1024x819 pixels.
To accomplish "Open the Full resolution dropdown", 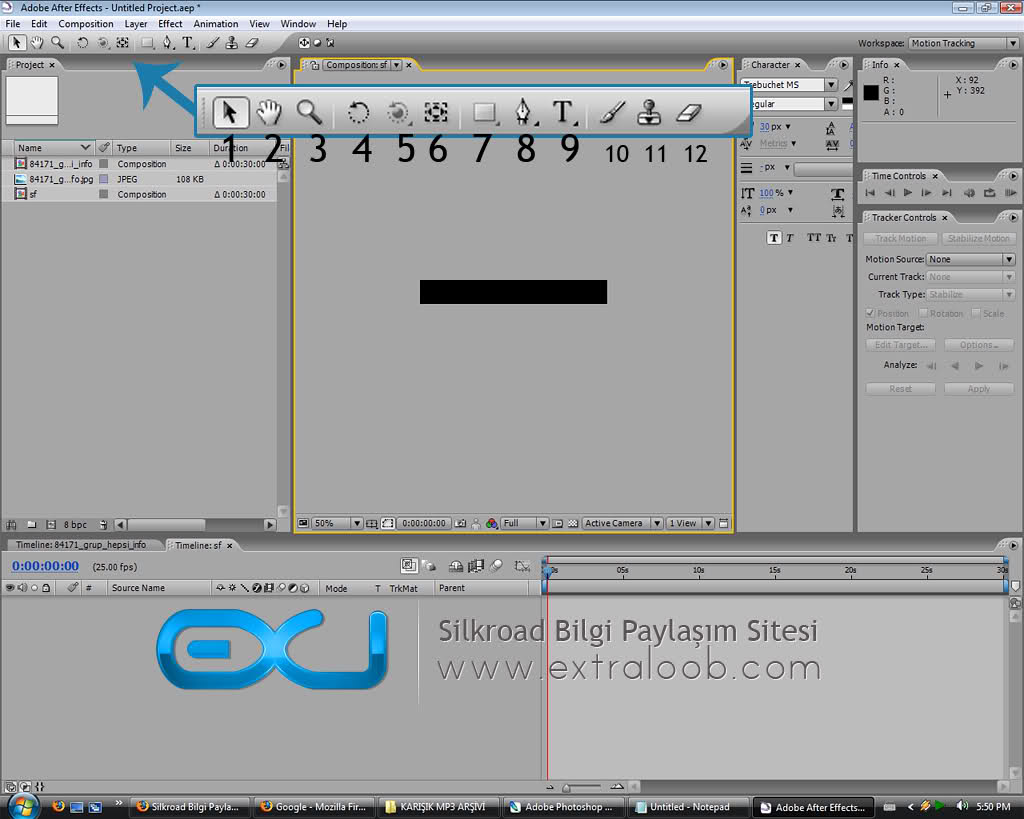I will 524,523.
